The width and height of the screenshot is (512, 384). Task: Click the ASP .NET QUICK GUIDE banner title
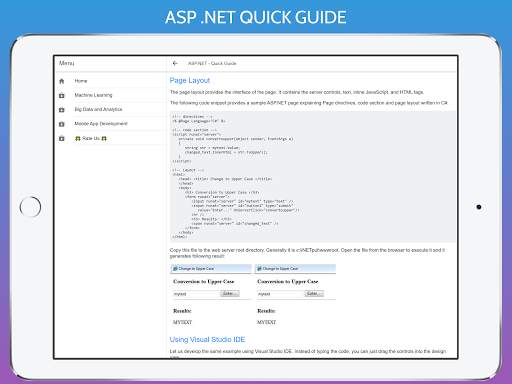click(x=256, y=17)
